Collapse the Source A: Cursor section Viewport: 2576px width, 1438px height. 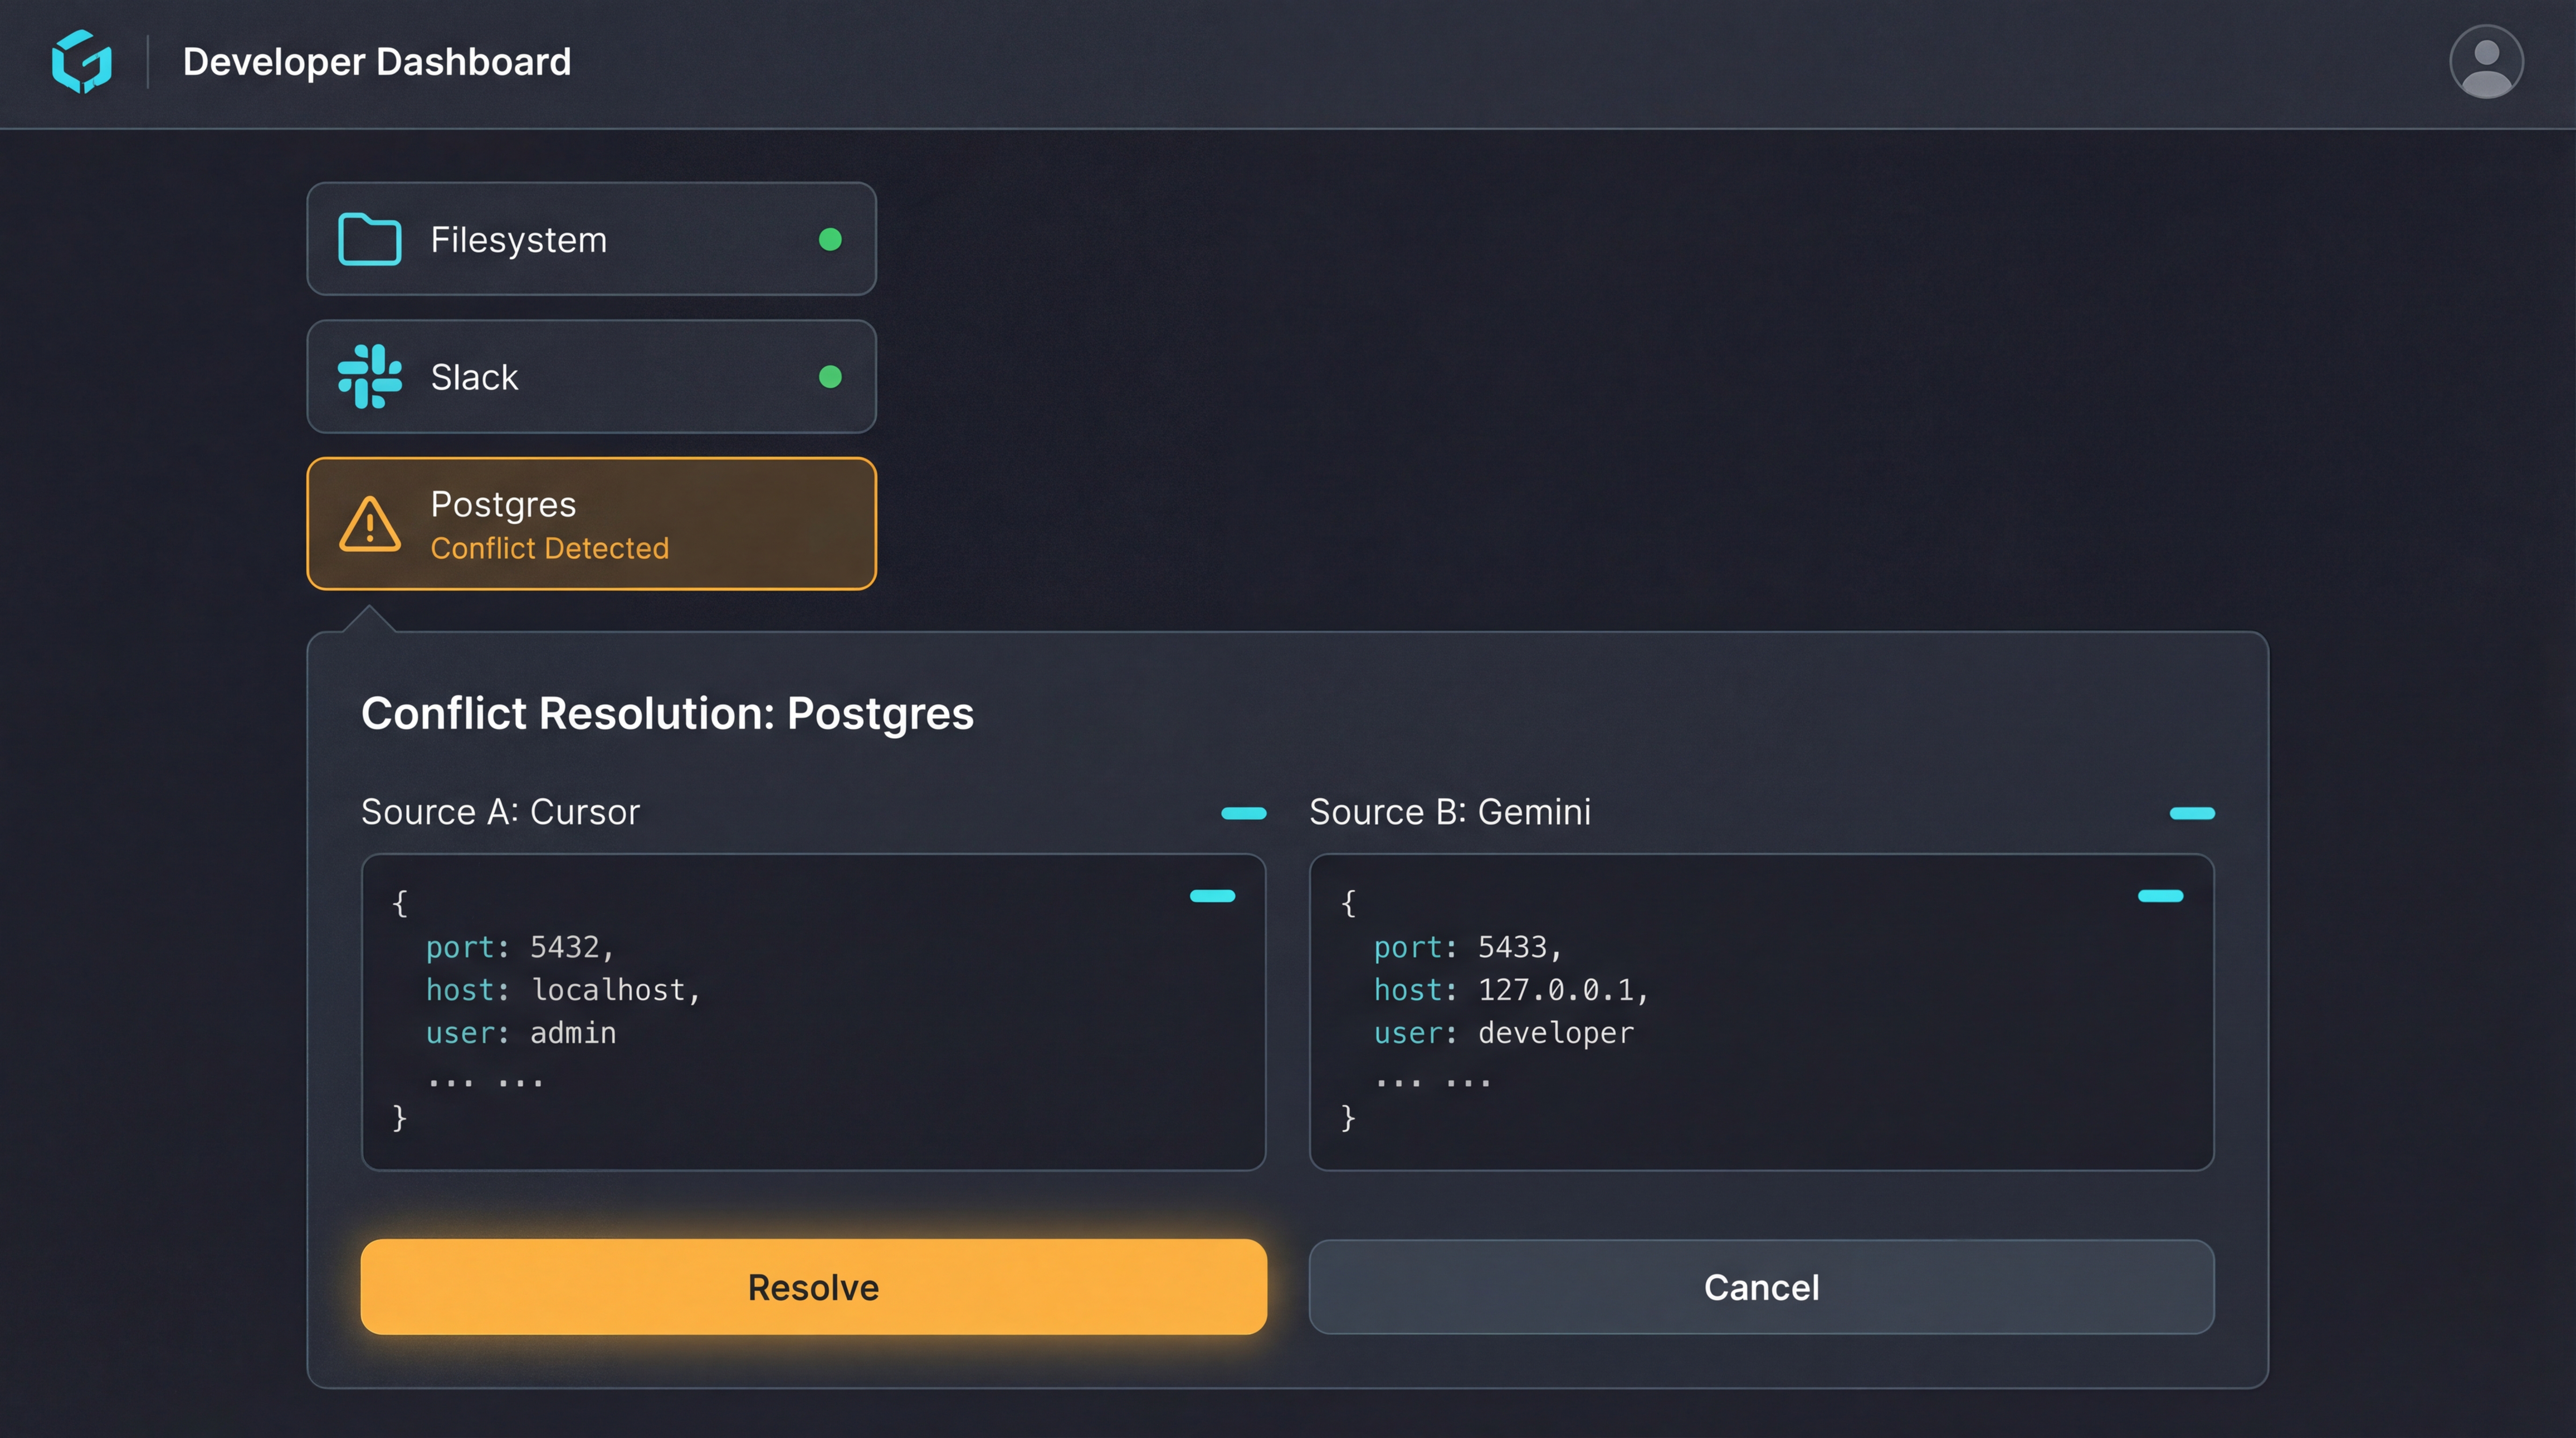point(1243,813)
